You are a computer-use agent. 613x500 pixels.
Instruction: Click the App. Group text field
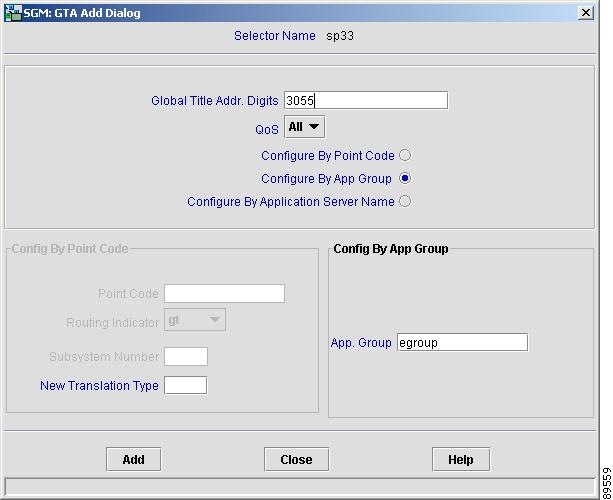462,342
